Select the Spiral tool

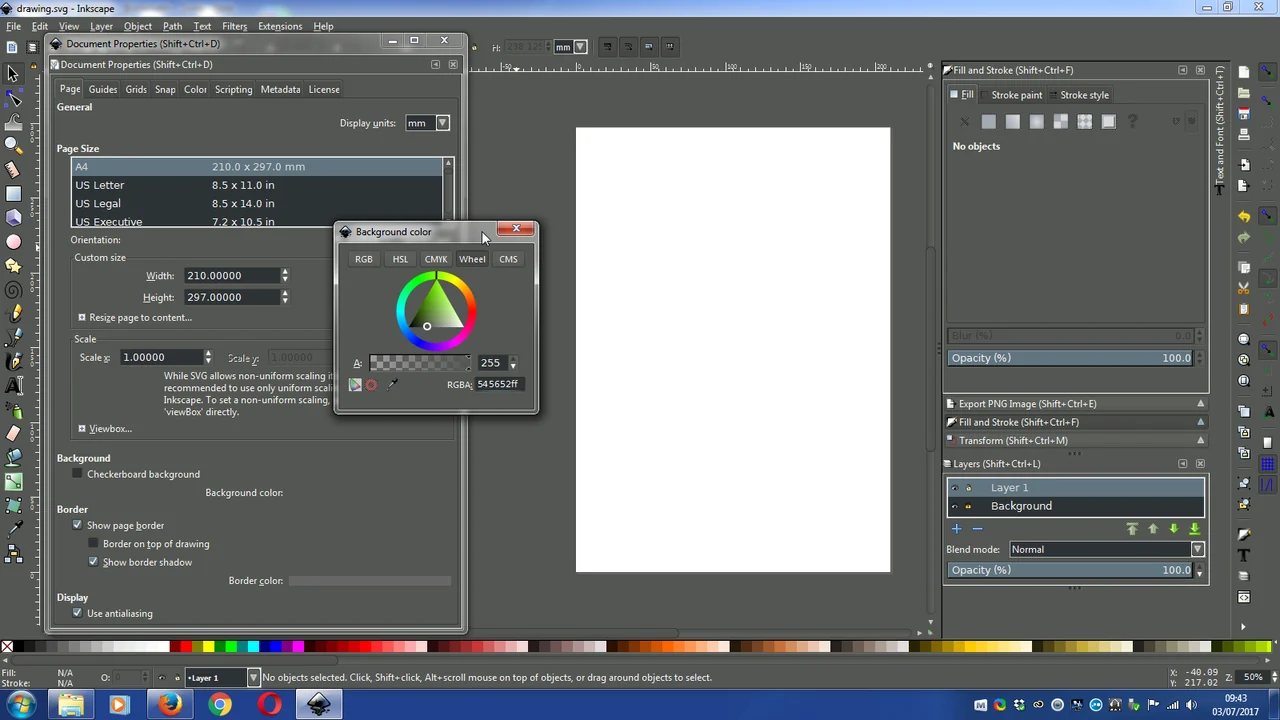coord(13,290)
